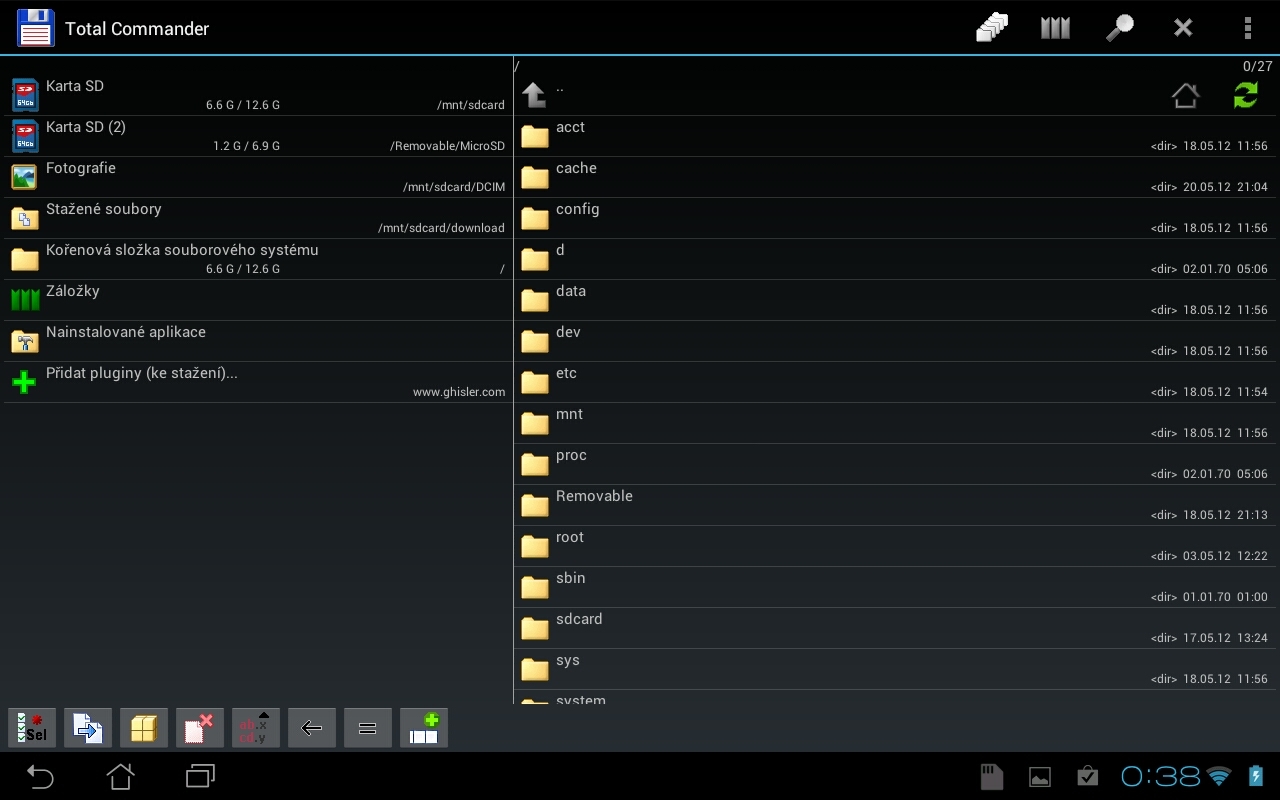Click the equals sign panel toolbar button
This screenshot has width=1280, height=800.
[x=368, y=728]
